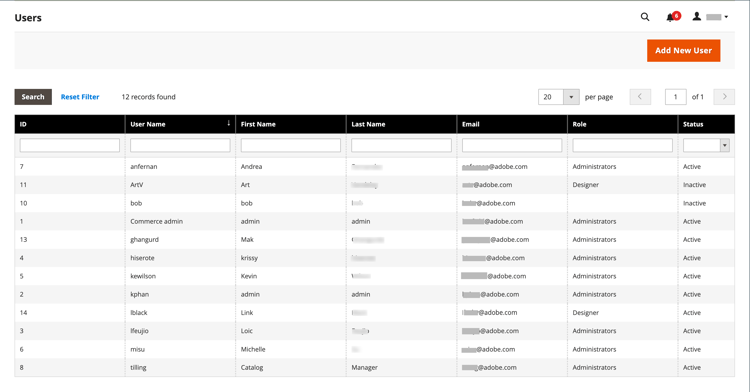Screen dimensions: 750x392
Task: Sort by the Last Name column header
Action: click(x=401, y=124)
